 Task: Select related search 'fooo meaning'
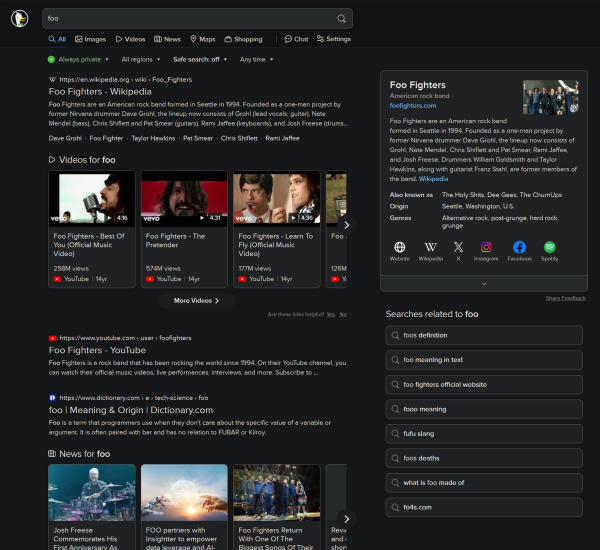coord(484,409)
